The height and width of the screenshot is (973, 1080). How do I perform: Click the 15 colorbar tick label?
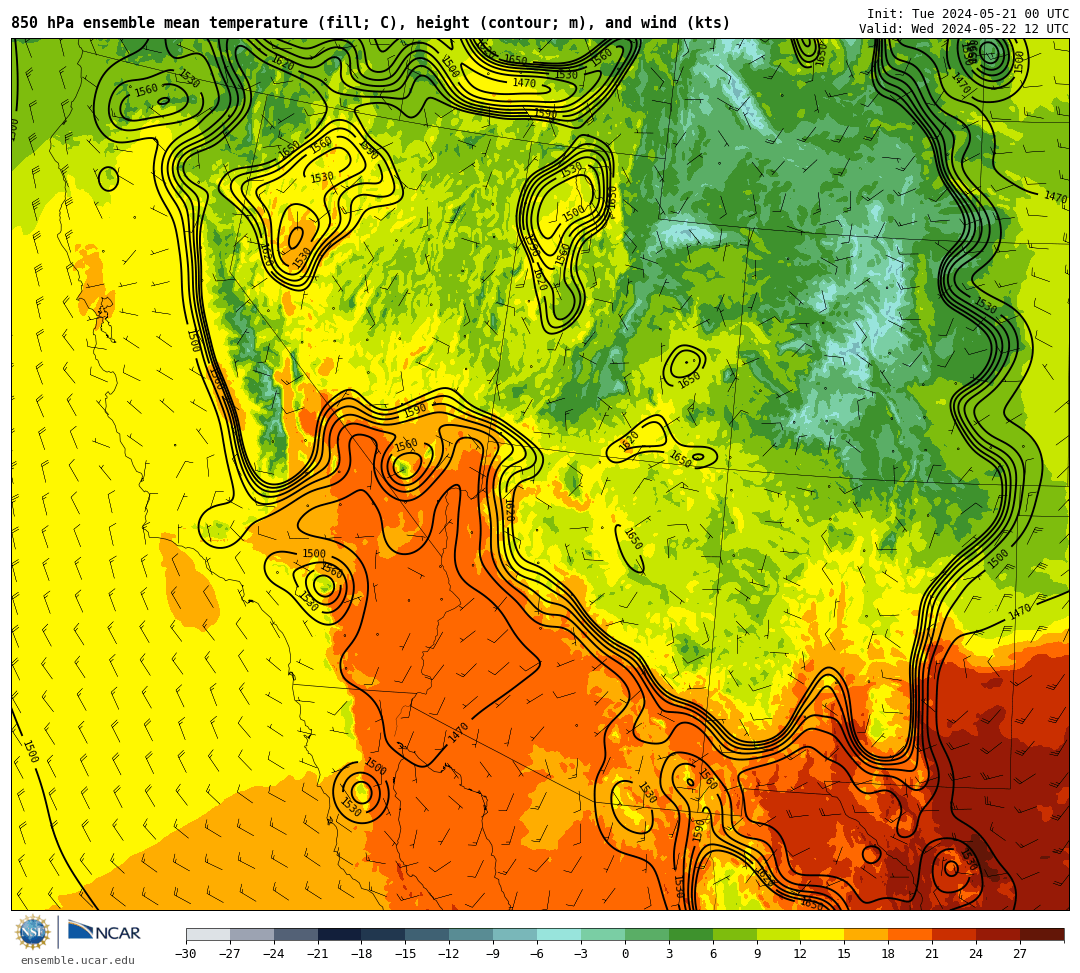844,954
